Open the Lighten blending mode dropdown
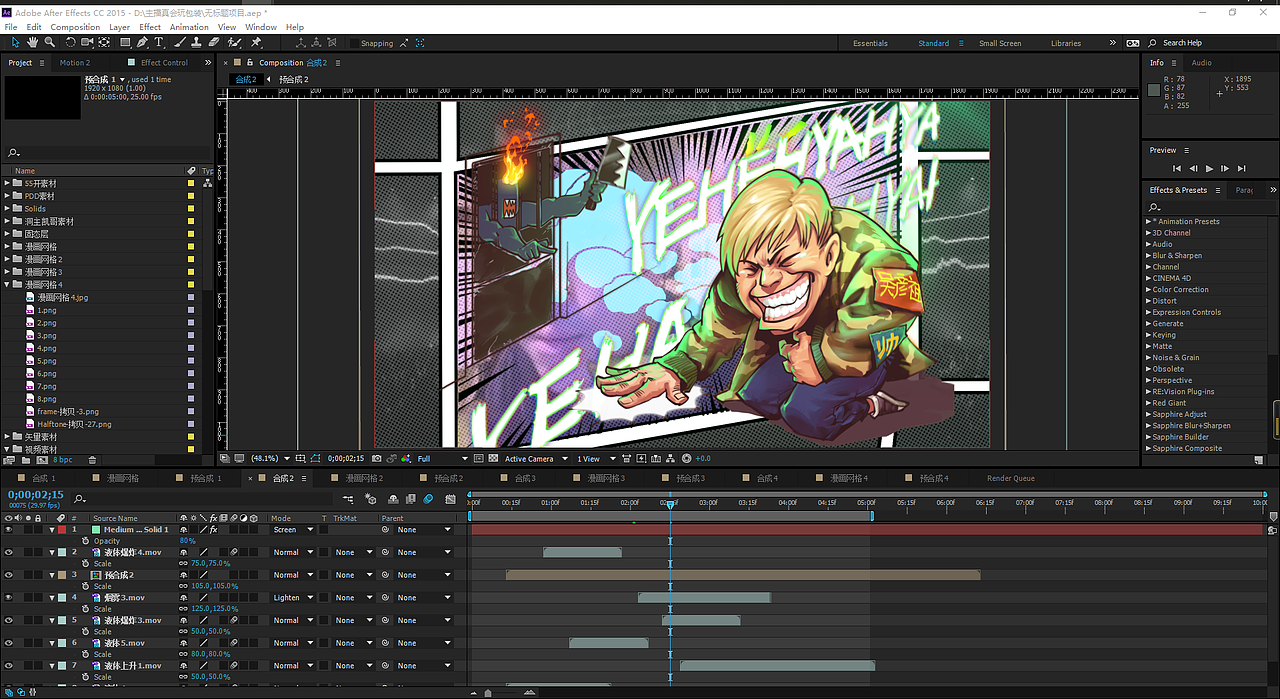Image resolution: width=1280 pixels, height=699 pixels. (293, 598)
